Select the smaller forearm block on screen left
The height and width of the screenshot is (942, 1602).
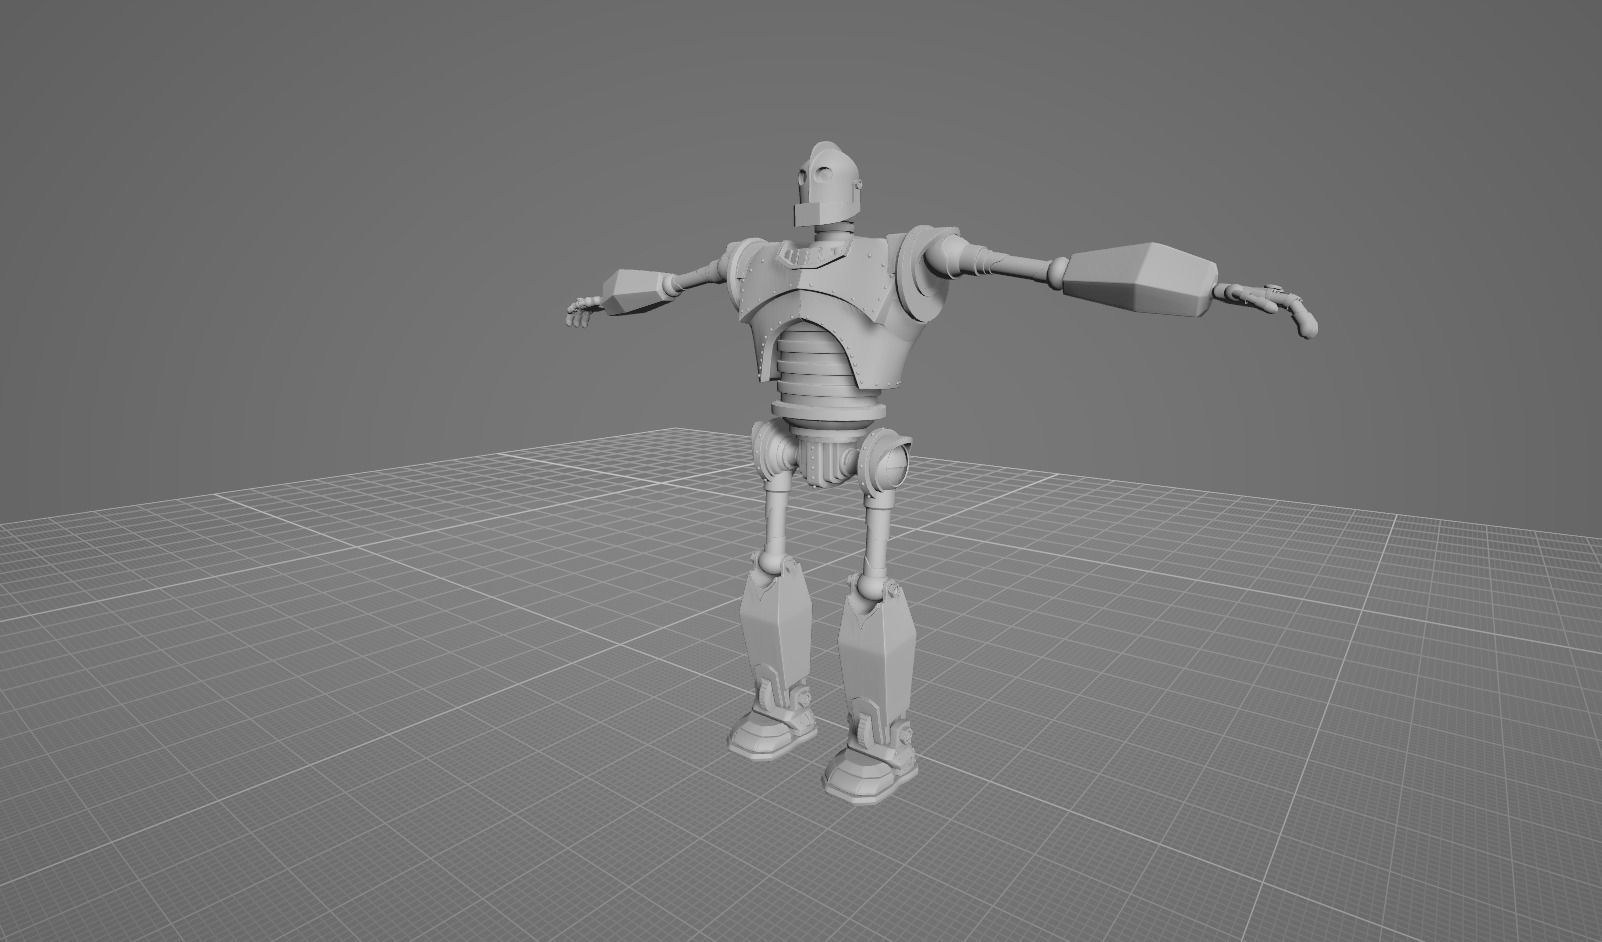tap(636, 291)
